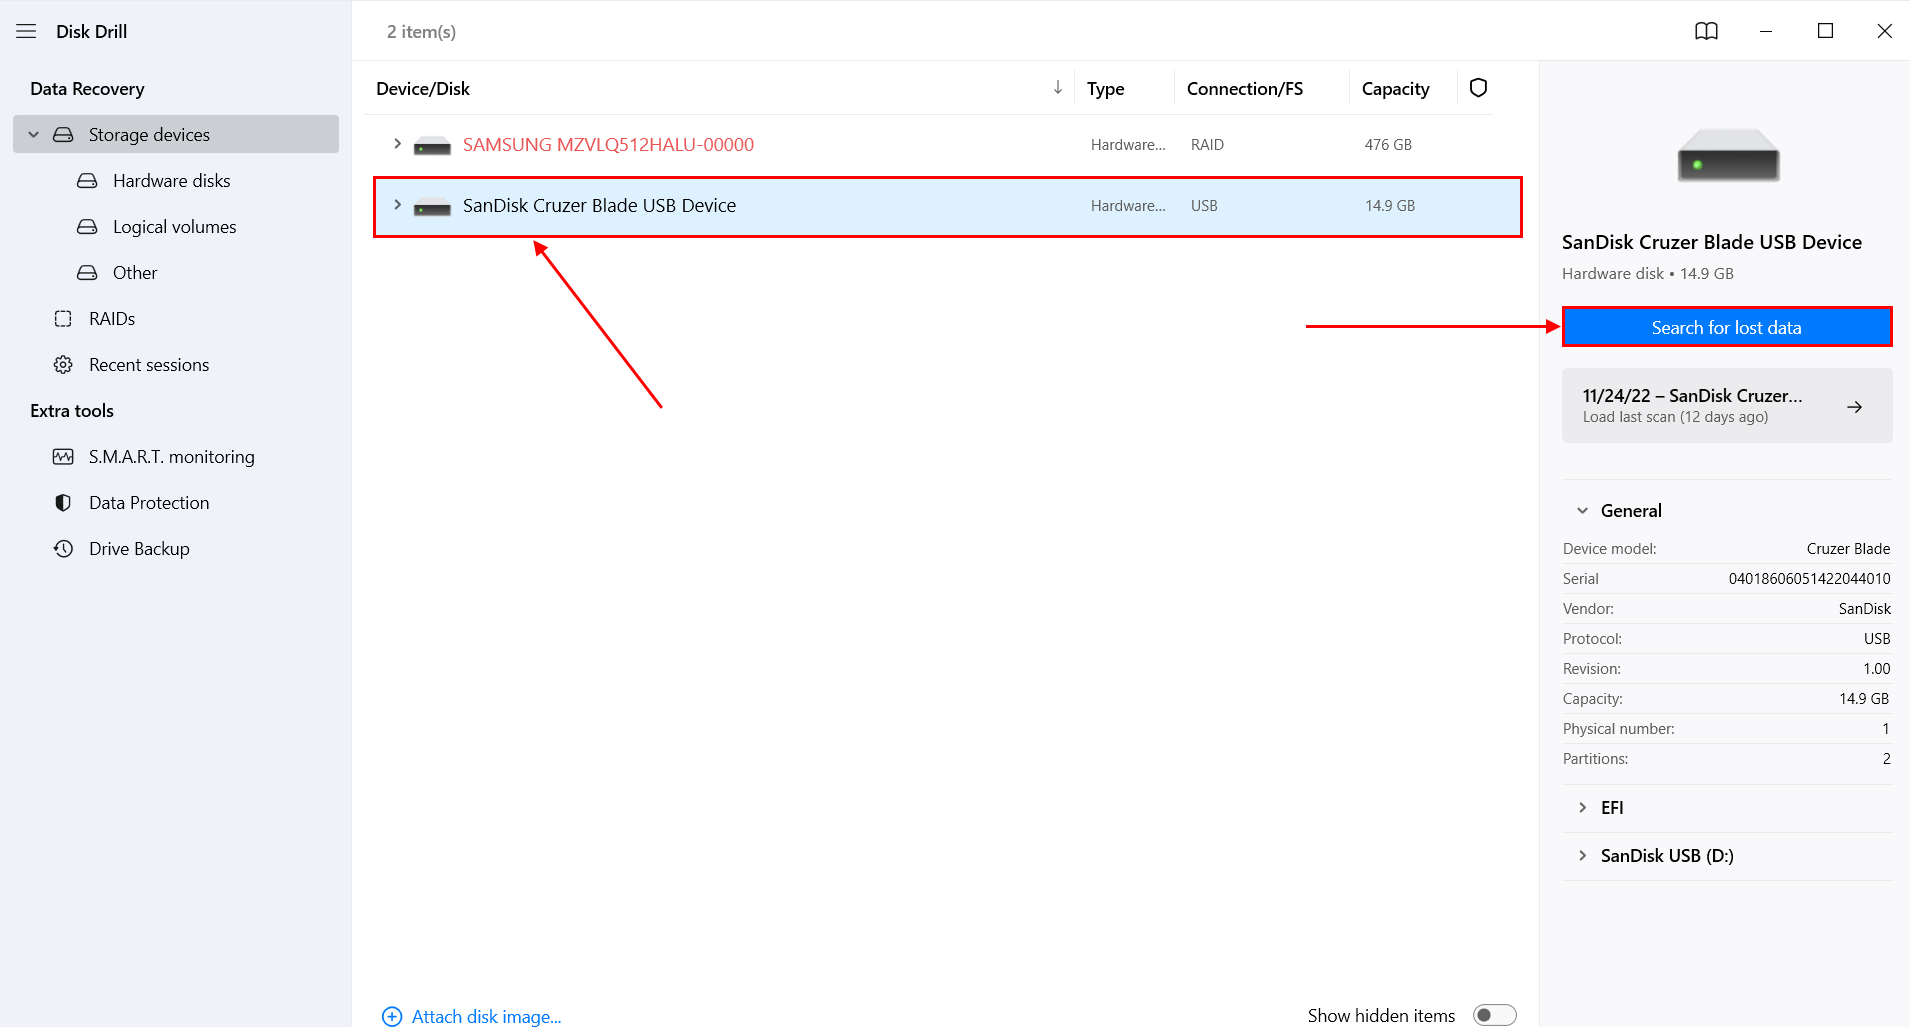Collapse the Storage devices tree chevron

pos(33,134)
